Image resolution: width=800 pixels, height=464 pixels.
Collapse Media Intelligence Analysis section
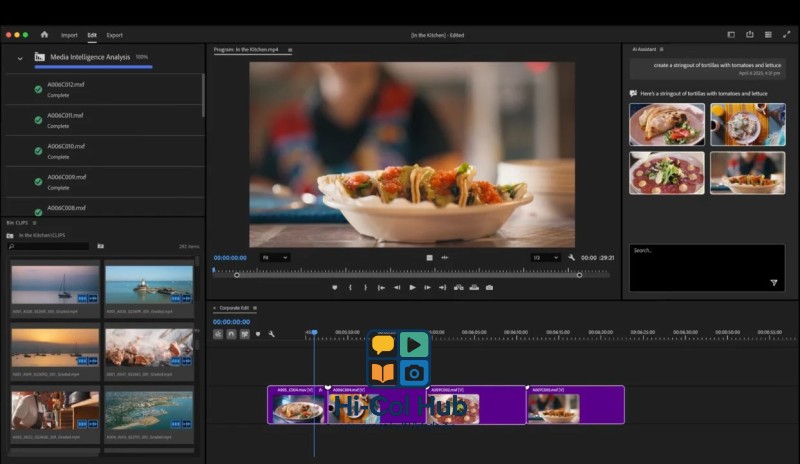click(x=19, y=58)
